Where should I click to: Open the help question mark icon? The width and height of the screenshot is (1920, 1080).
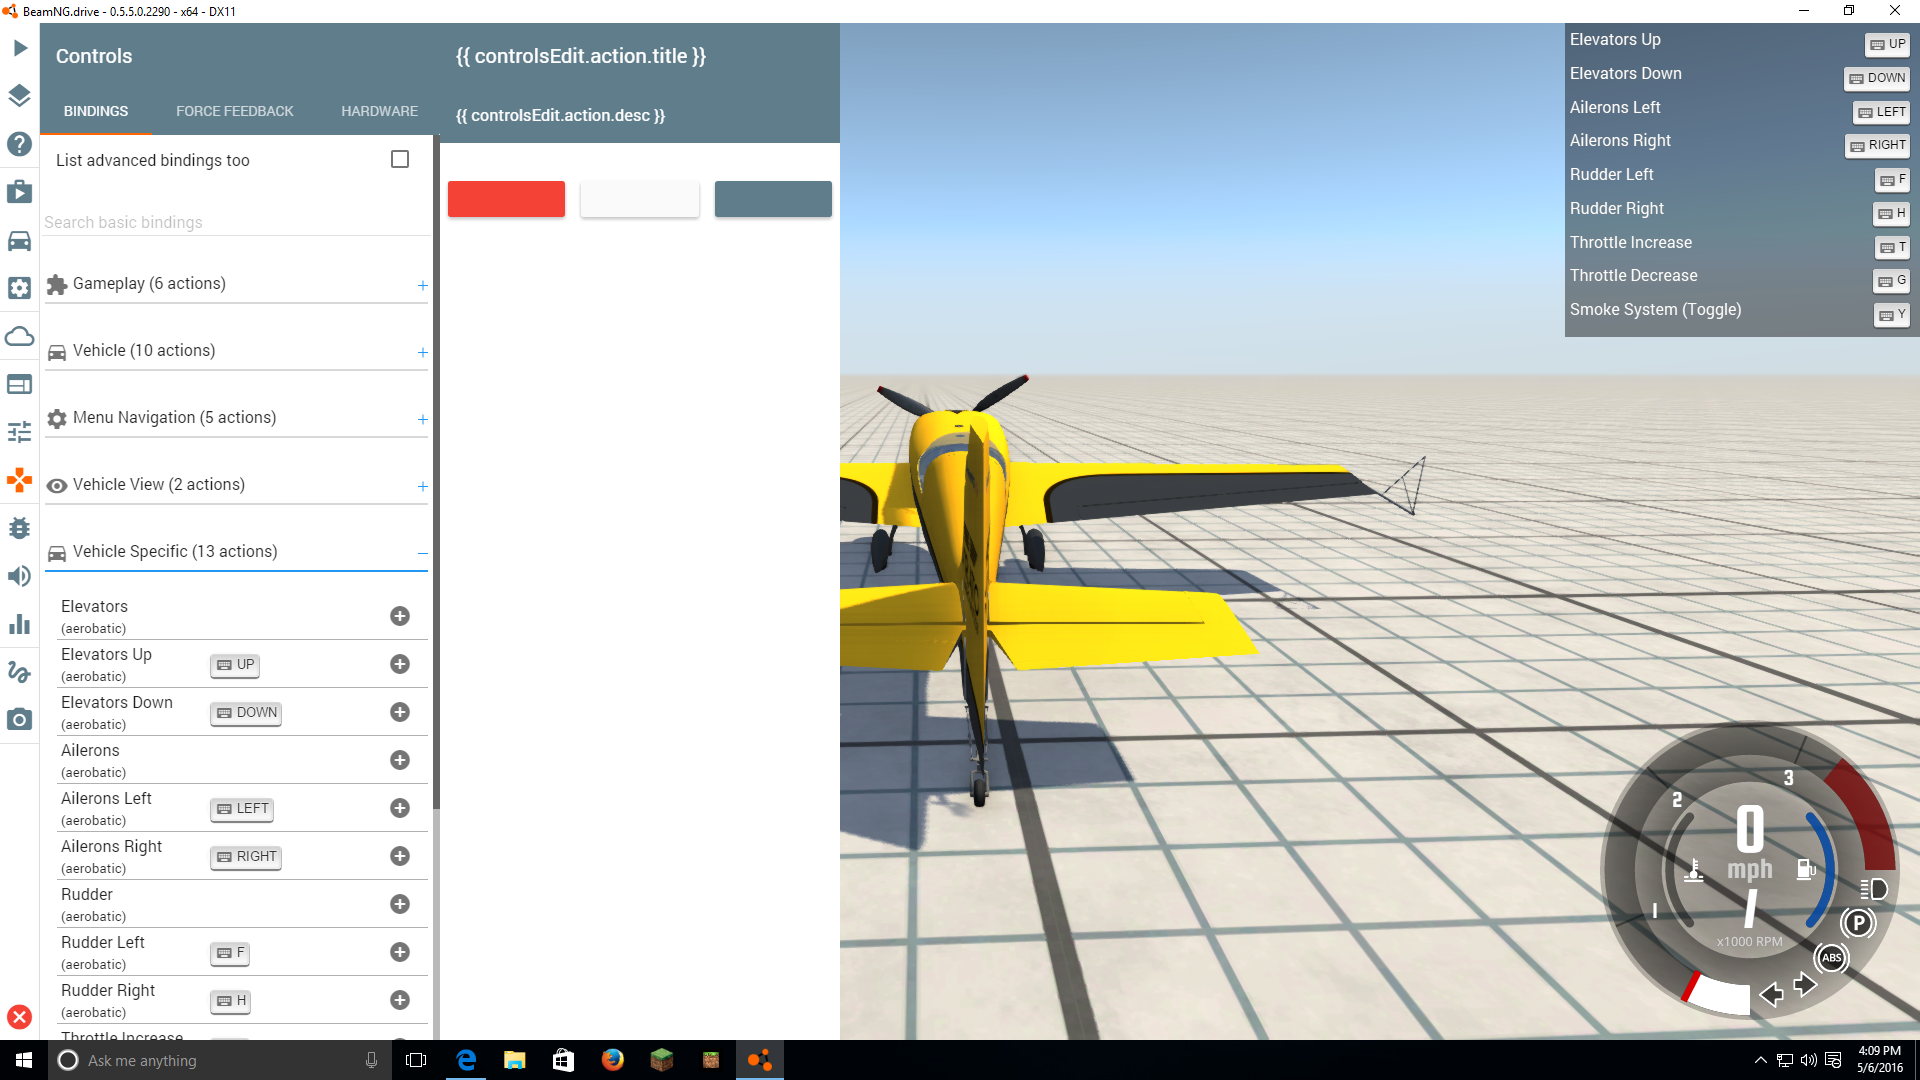pyautogui.click(x=20, y=144)
